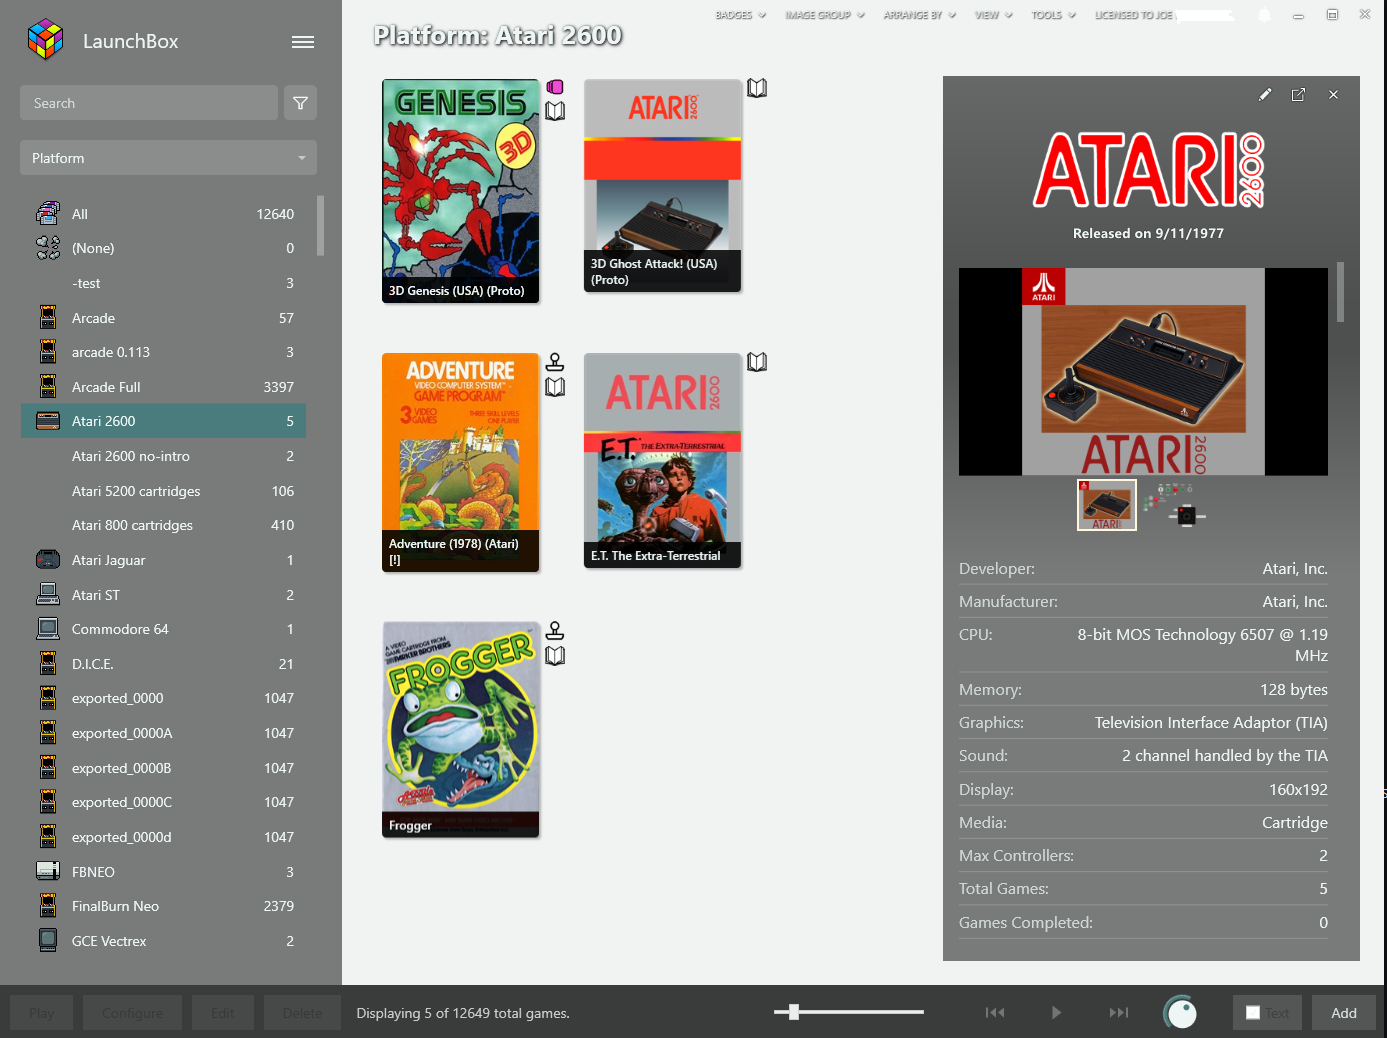This screenshot has height=1038, width=1387.
Task: Open the View dropdown menu
Action: tap(994, 15)
